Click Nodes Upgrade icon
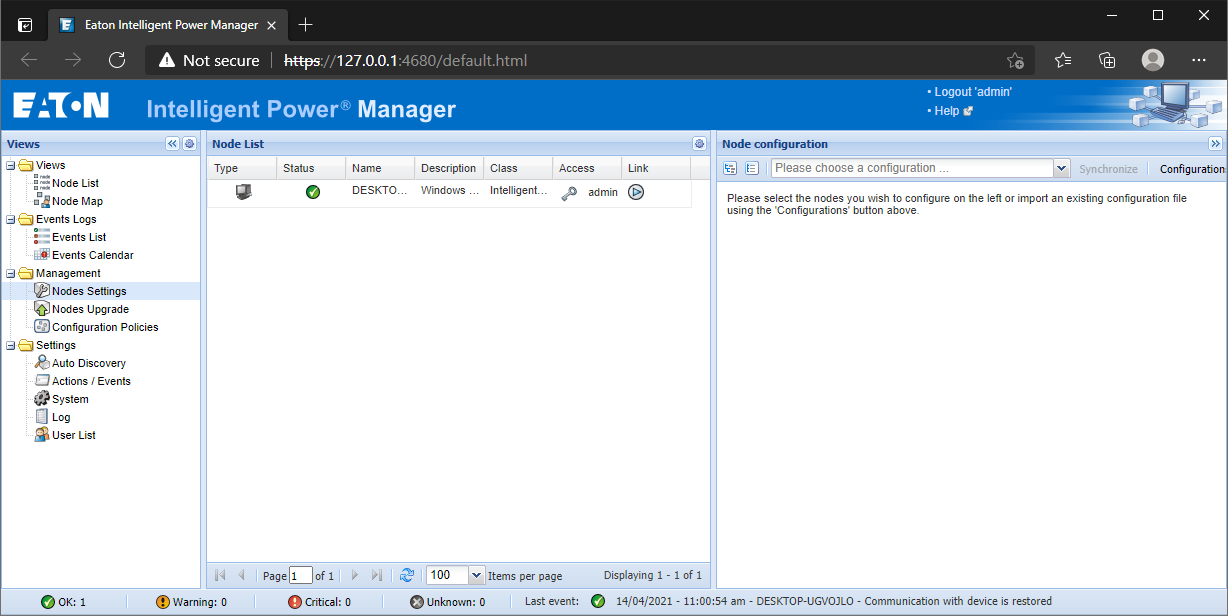Image resolution: width=1228 pixels, height=616 pixels. click(x=42, y=309)
